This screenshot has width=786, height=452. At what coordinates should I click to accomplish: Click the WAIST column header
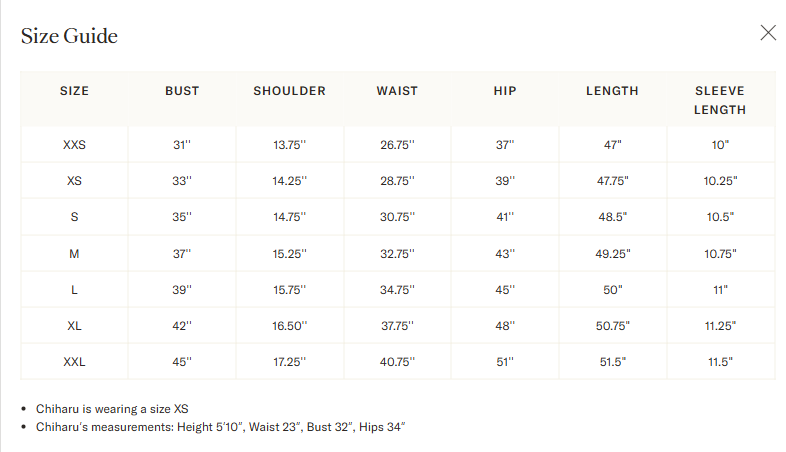(397, 91)
